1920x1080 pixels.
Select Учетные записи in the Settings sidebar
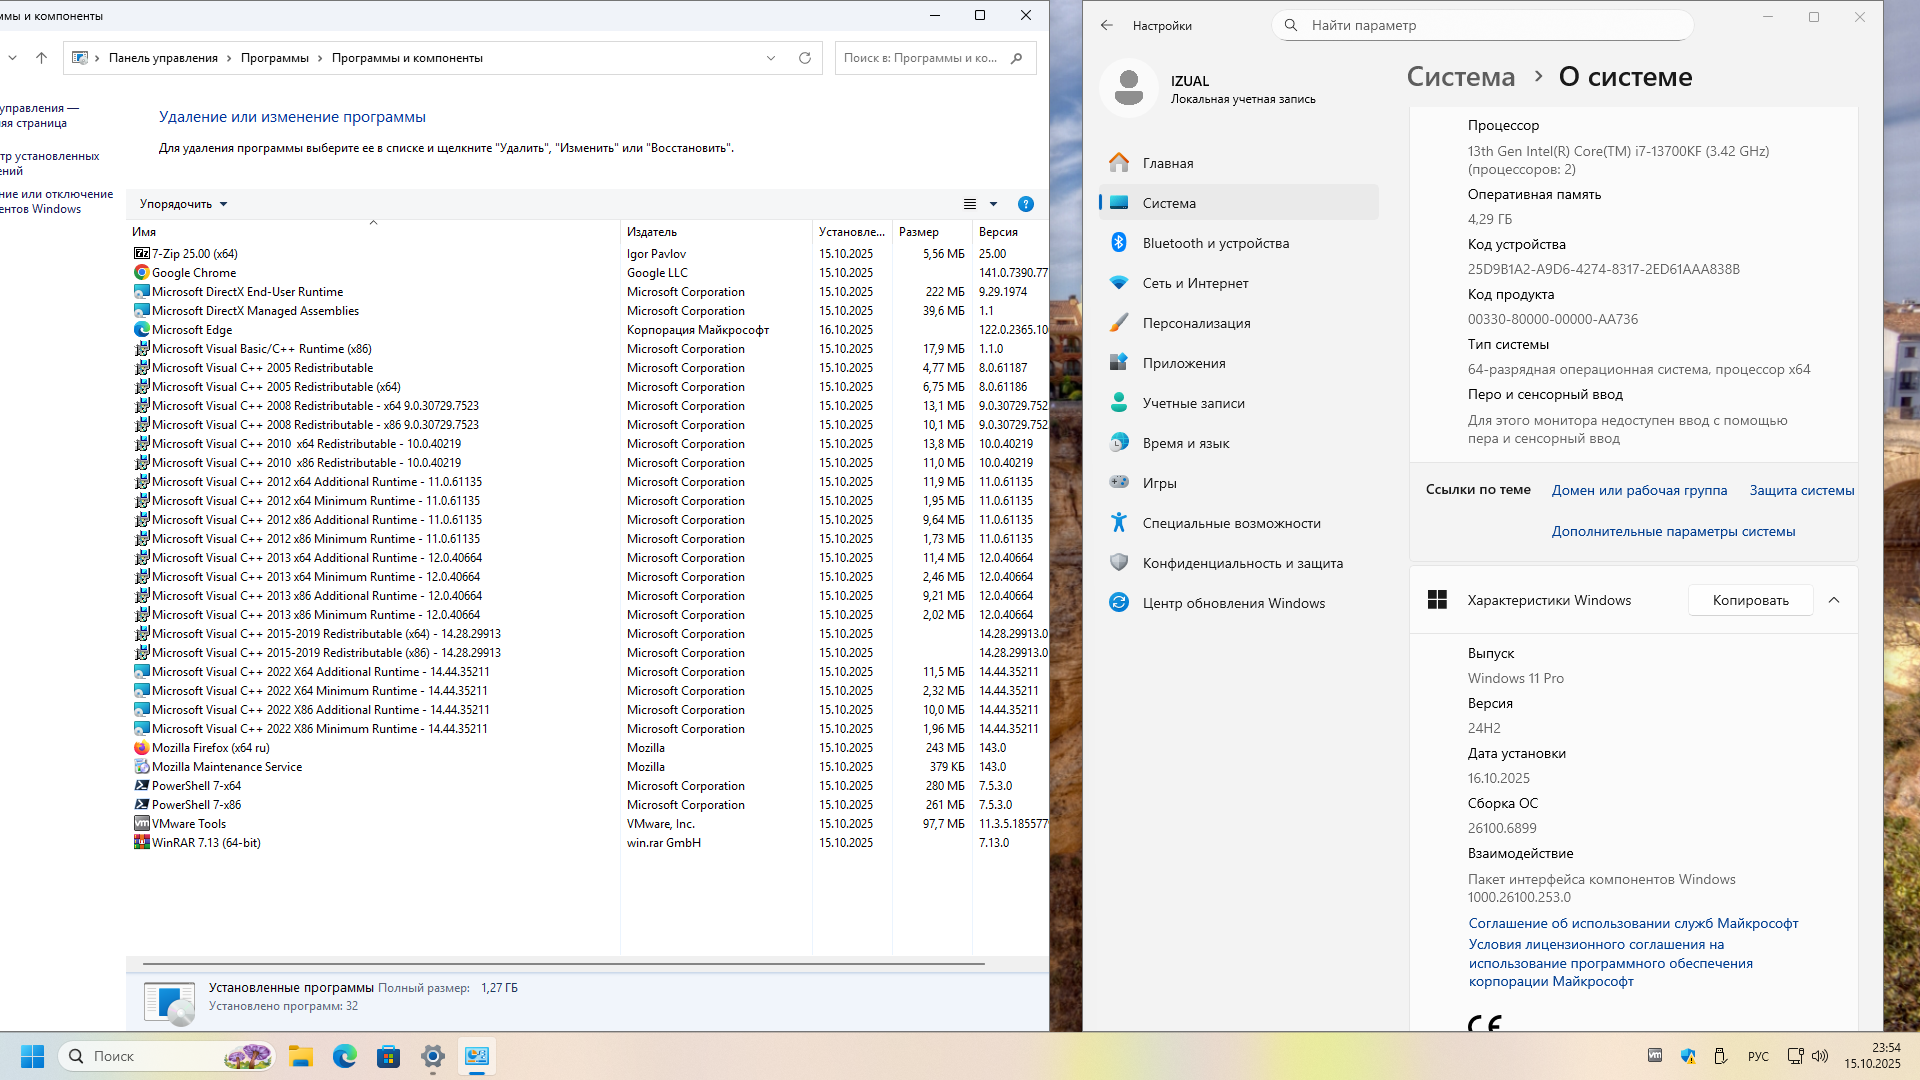point(1193,403)
